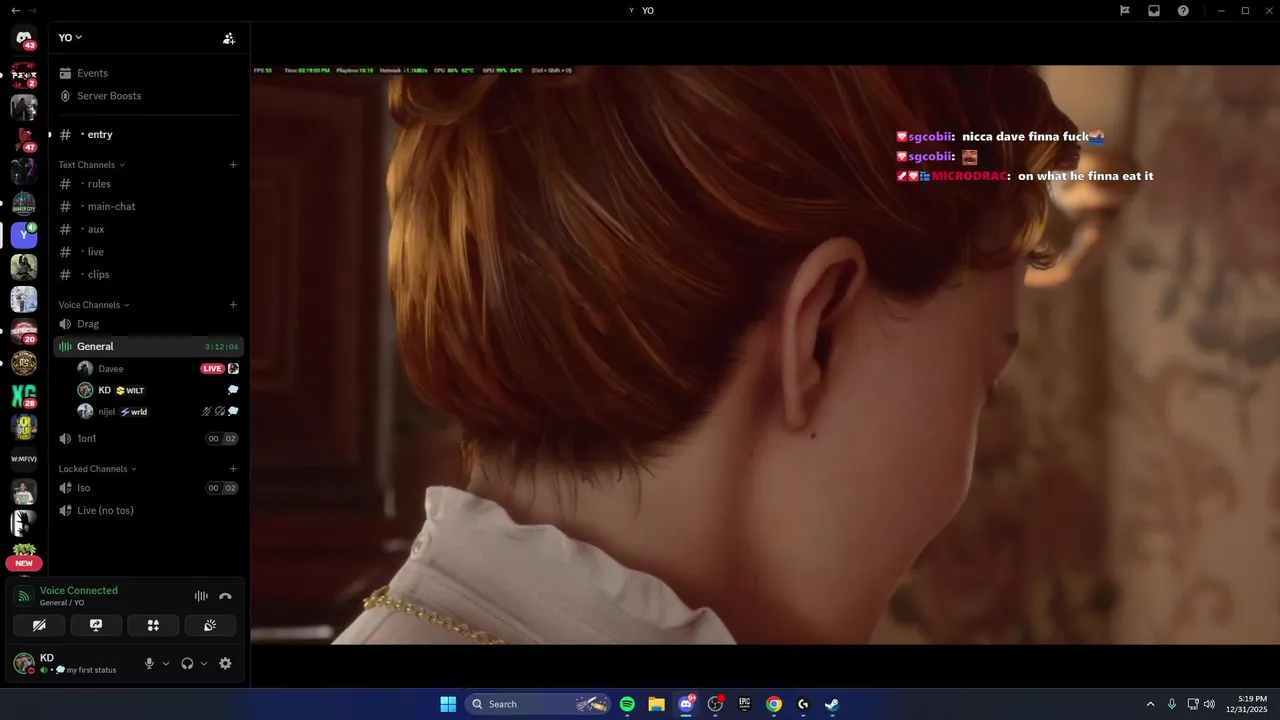Open microphone input options chevron
Screen dimensions: 1280x720
click(x=166, y=663)
